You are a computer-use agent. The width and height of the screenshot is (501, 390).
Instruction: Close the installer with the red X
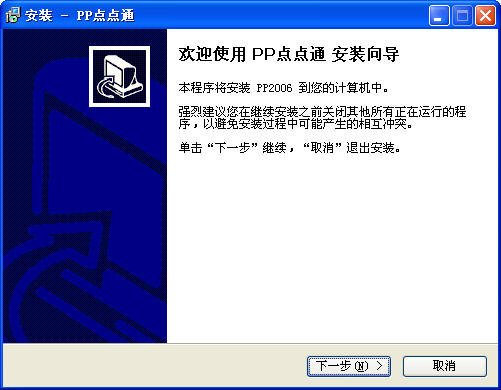[x=485, y=15]
